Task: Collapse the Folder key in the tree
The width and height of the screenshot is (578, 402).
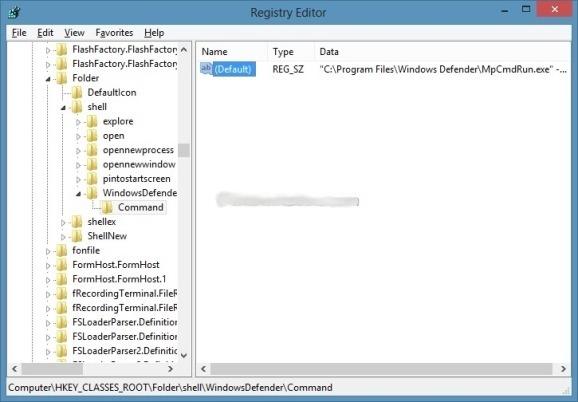Action: click(48, 79)
